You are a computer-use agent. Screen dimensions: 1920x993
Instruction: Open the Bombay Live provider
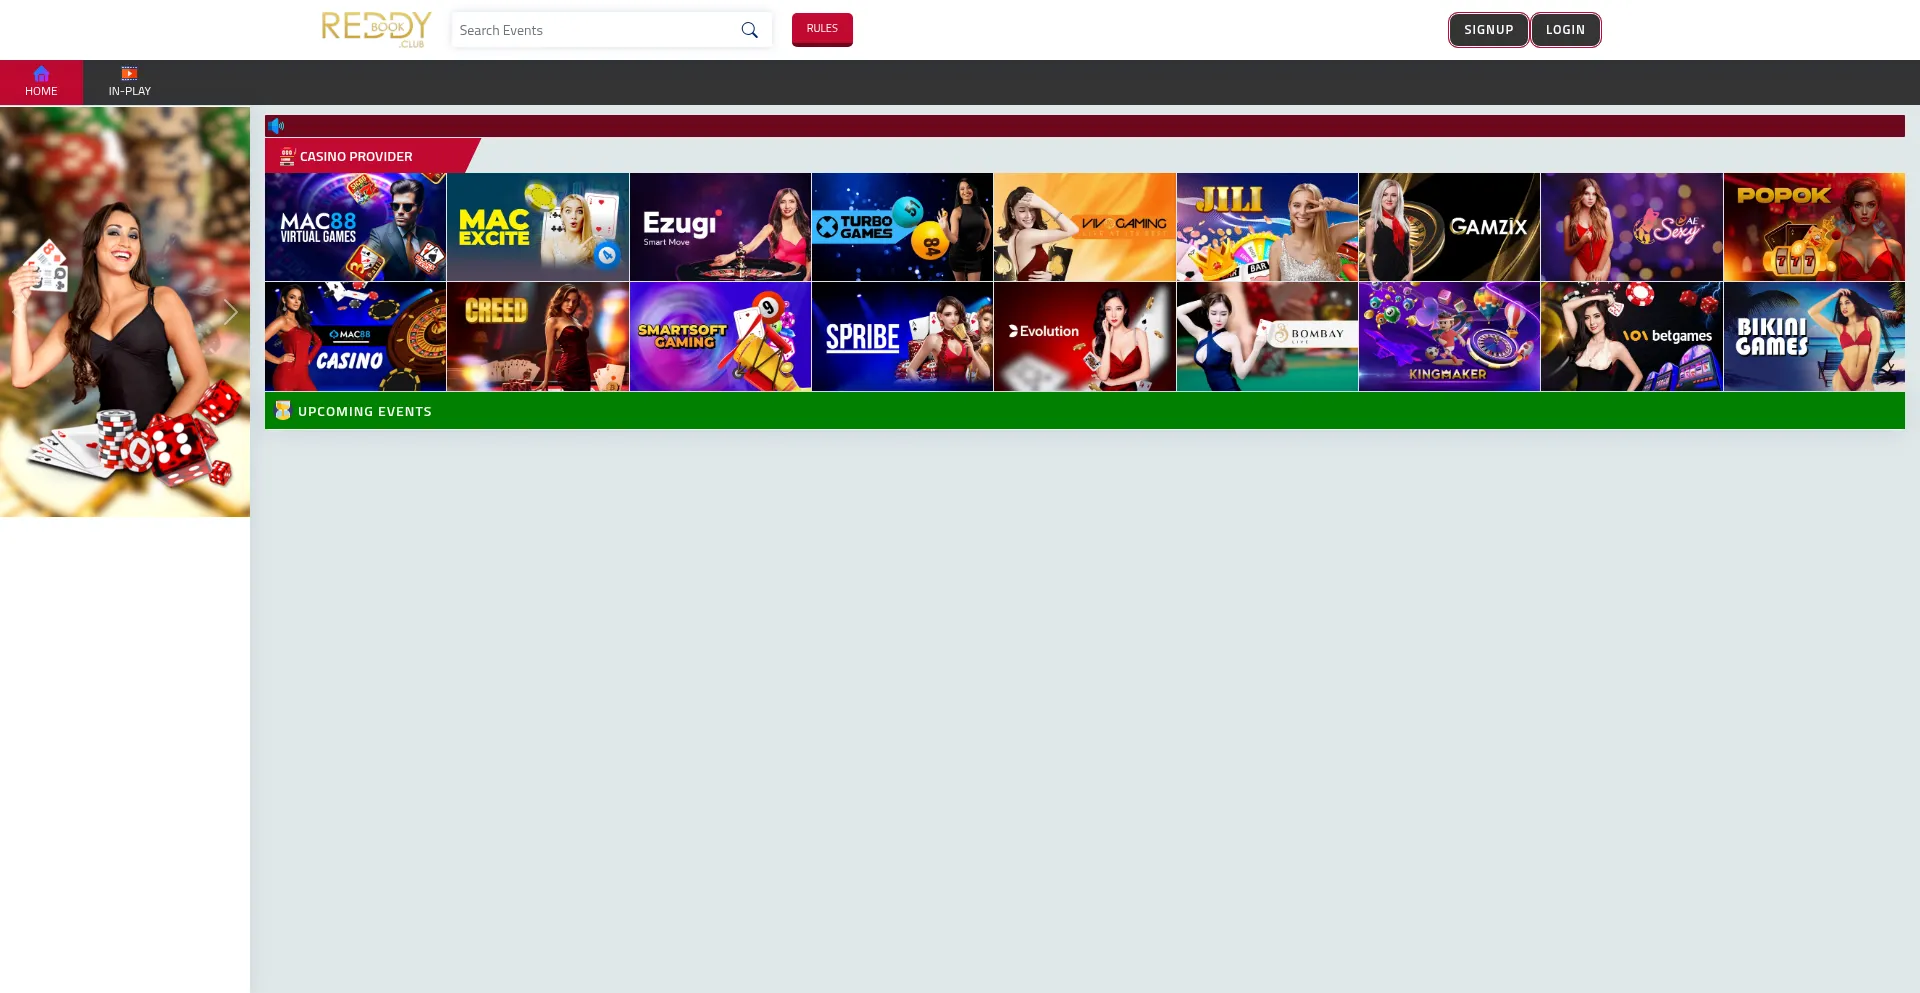pos(1267,336)
